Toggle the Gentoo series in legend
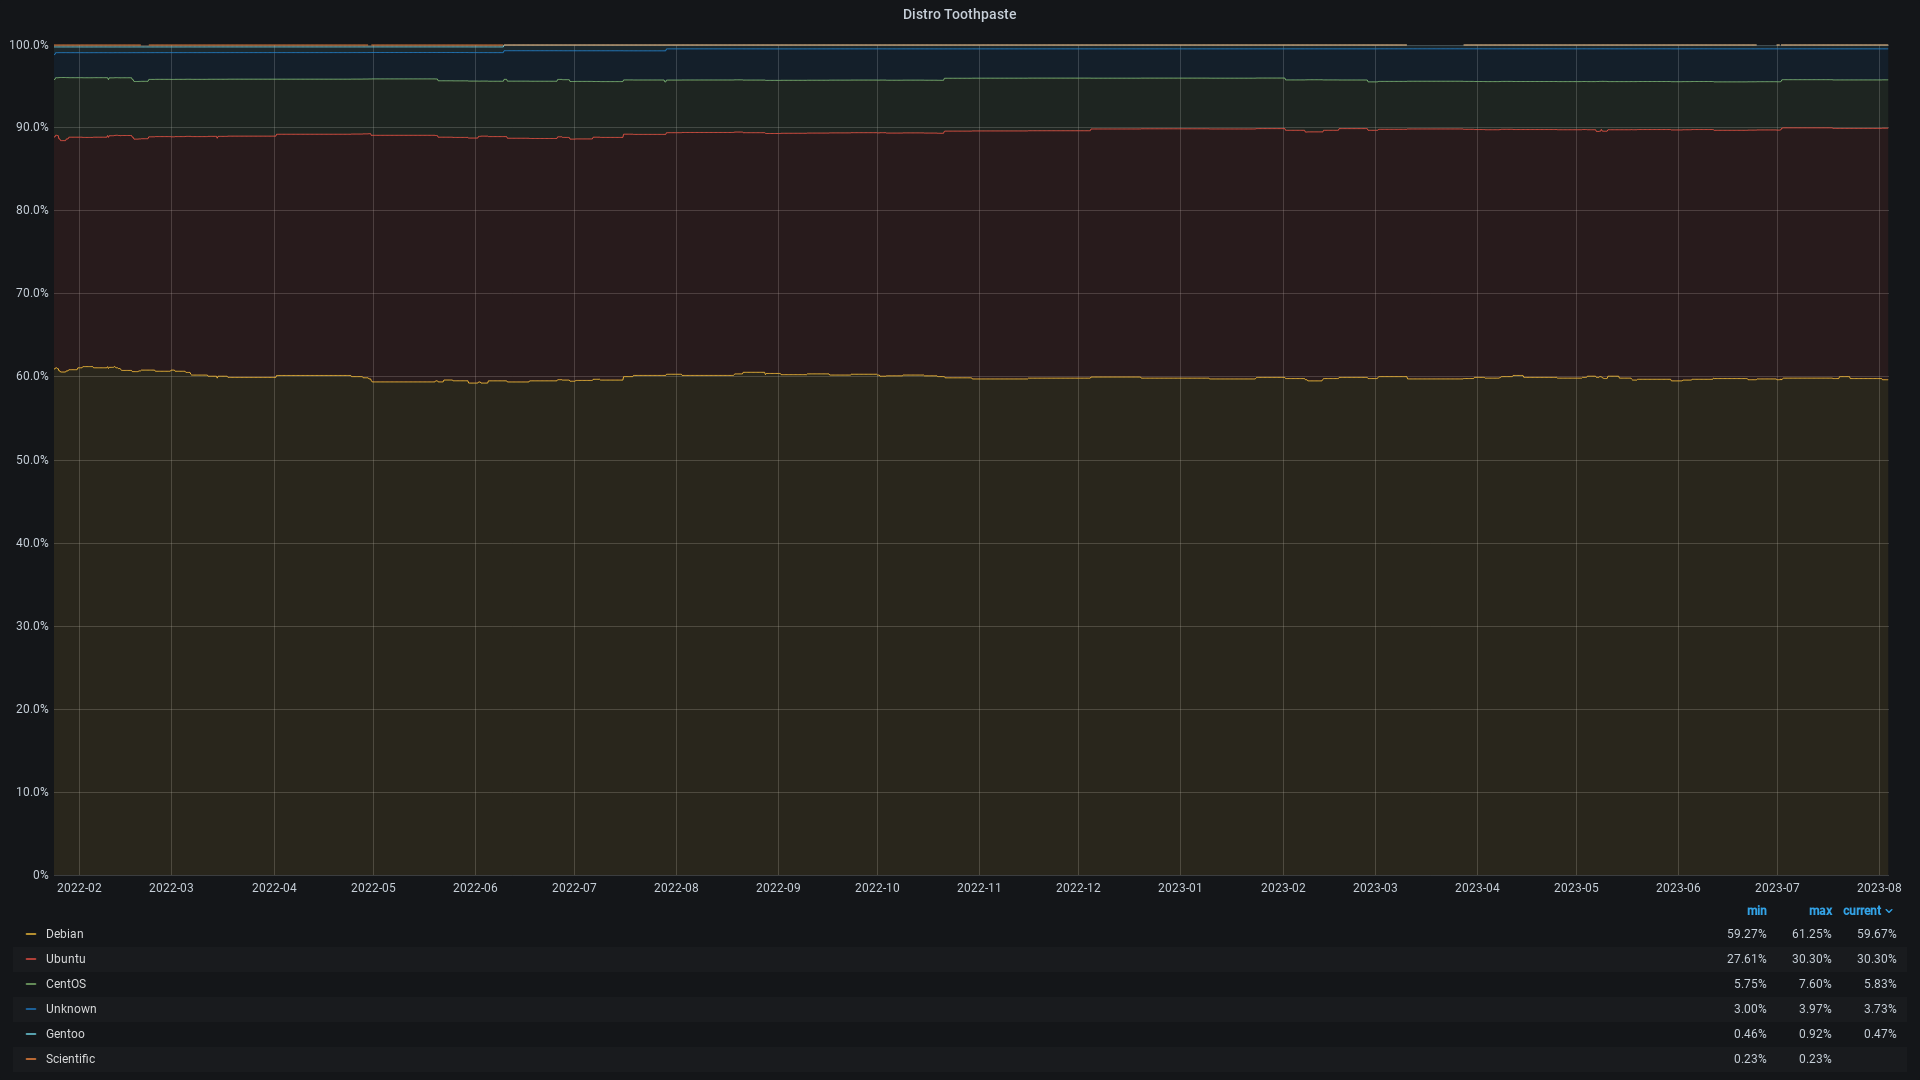The height and width of the screenshot is (1080, 1920). (x=65, y=1034)
